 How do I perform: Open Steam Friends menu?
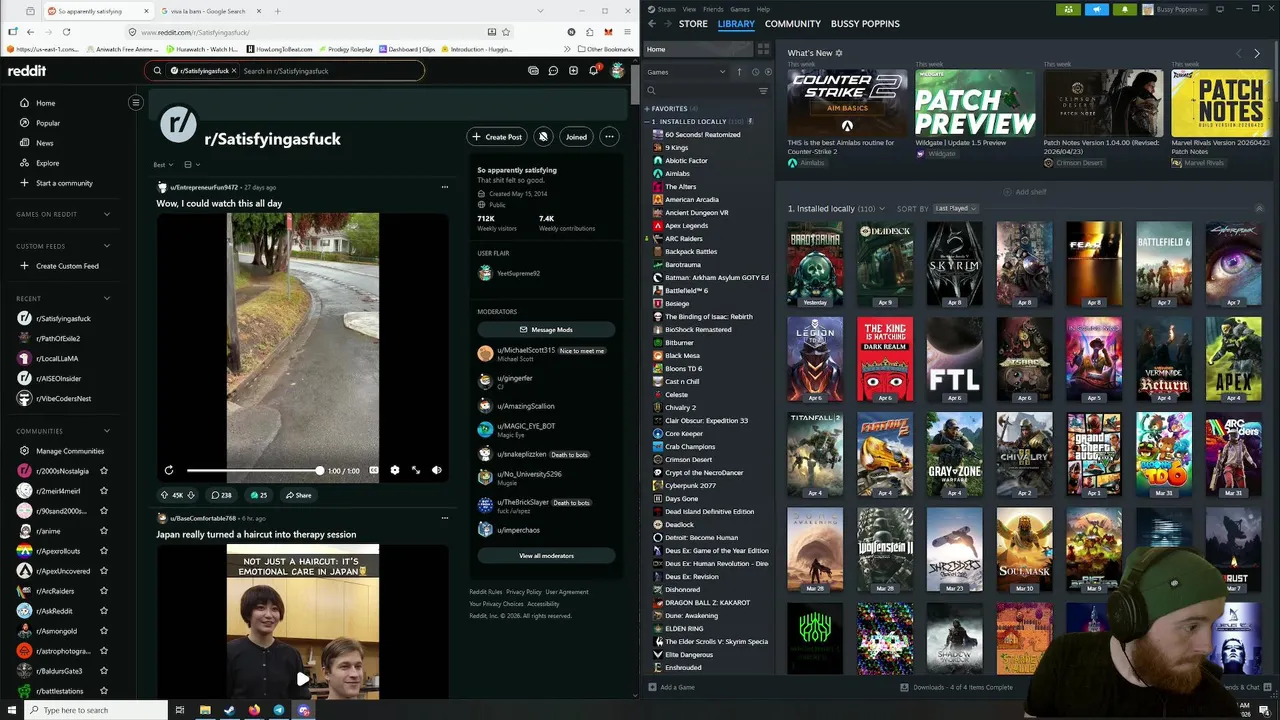coord(713,9)
